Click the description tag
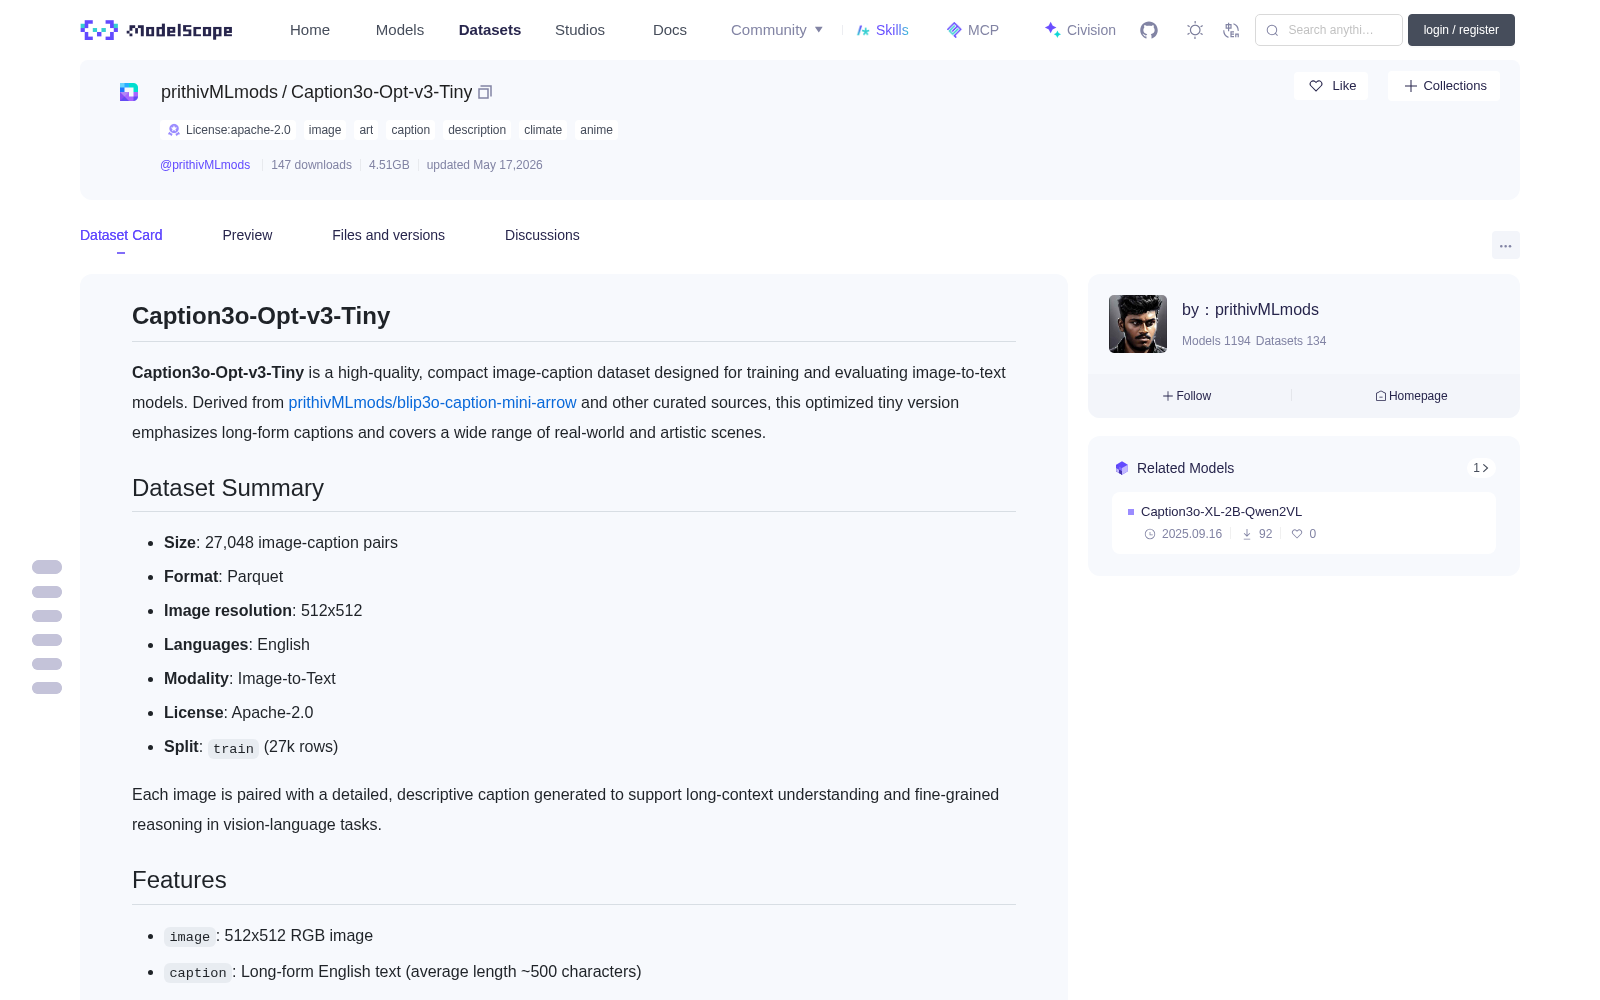 coord(477,130)
